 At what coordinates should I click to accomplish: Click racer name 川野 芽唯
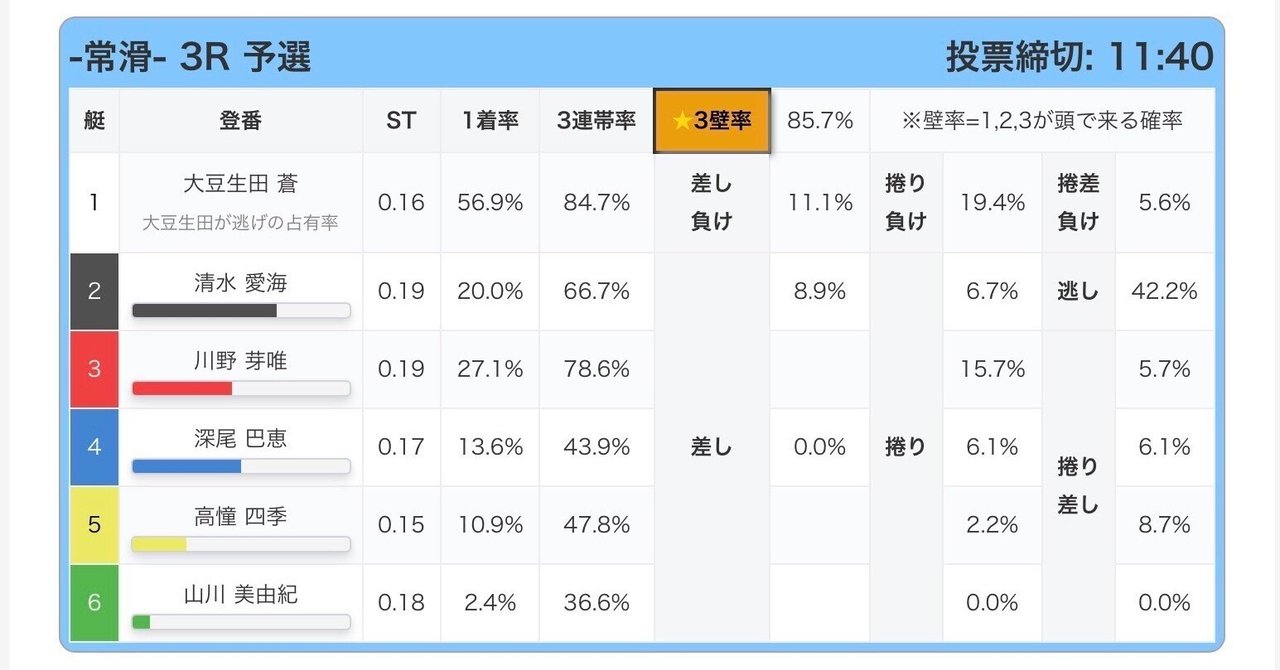240,361
